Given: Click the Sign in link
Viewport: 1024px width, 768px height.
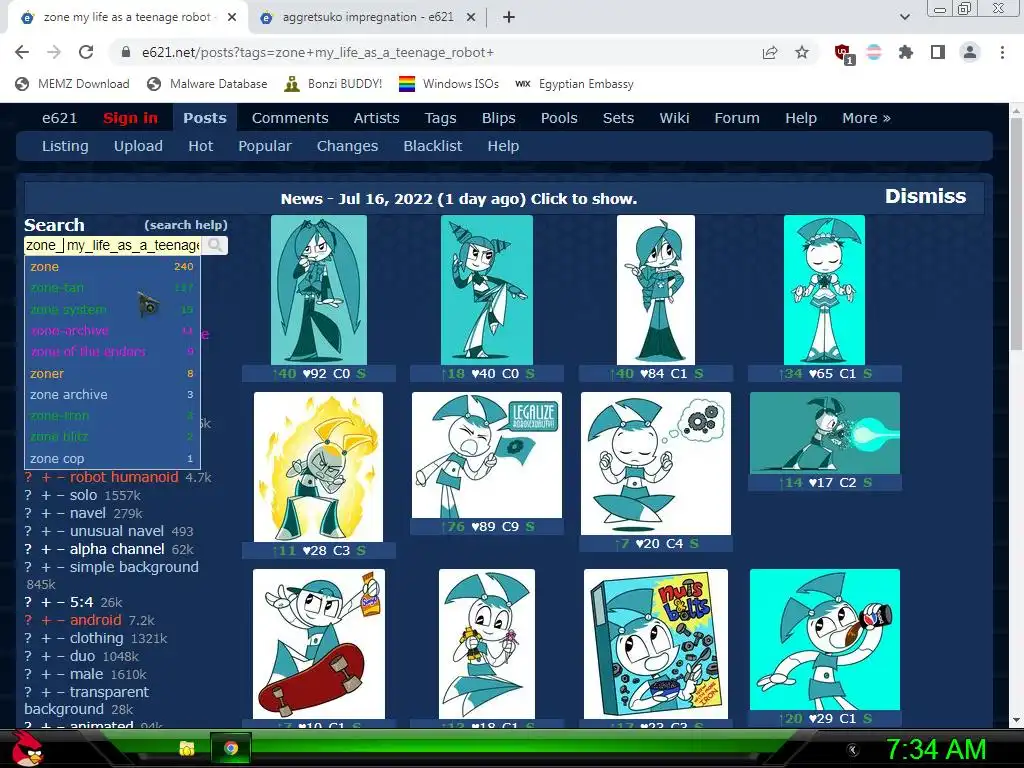Looking at the screenshot, I should (130, 118).
